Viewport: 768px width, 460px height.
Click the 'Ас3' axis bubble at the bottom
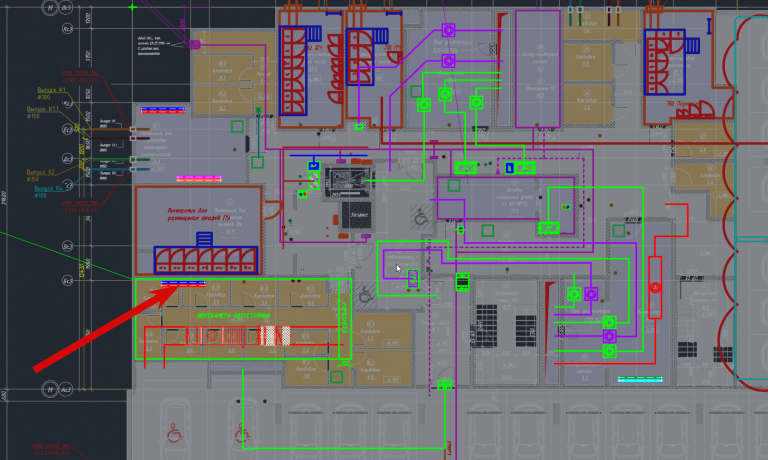65,389
